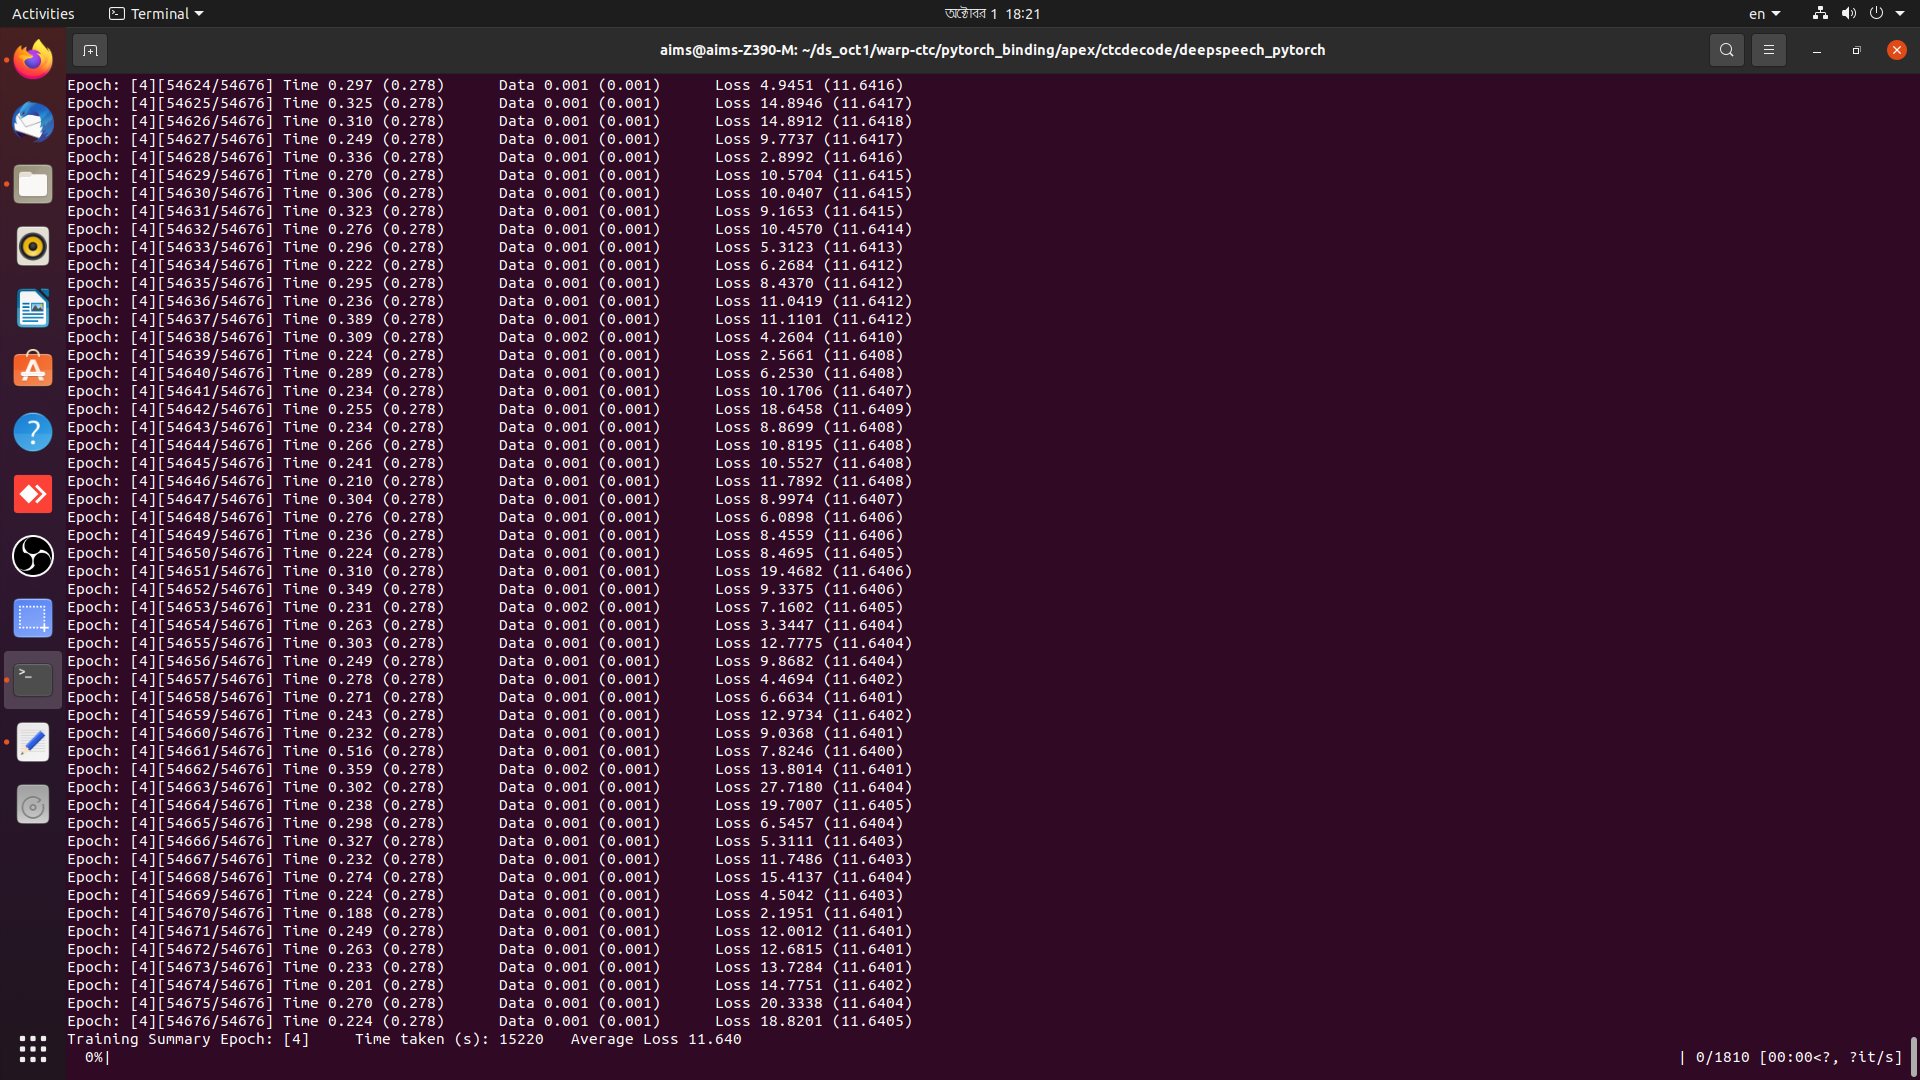
Task: Open LibreOffice Writer from dock
Action: pos(33,308)
